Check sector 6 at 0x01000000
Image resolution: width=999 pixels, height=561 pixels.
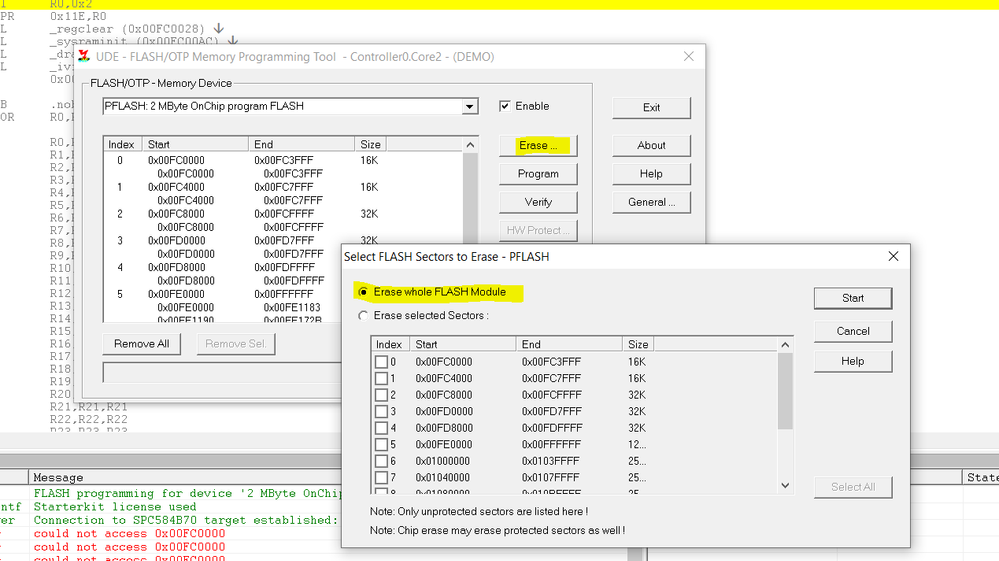(x=381, y=461)
